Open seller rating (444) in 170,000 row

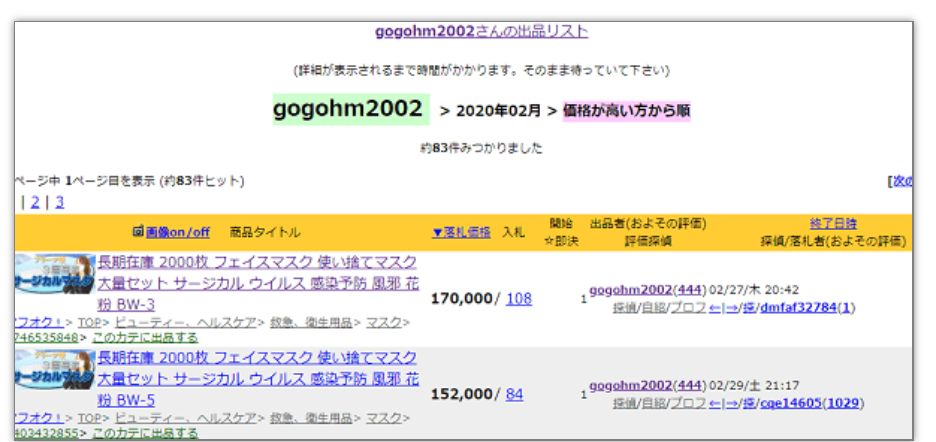click(x=689, y=290)
